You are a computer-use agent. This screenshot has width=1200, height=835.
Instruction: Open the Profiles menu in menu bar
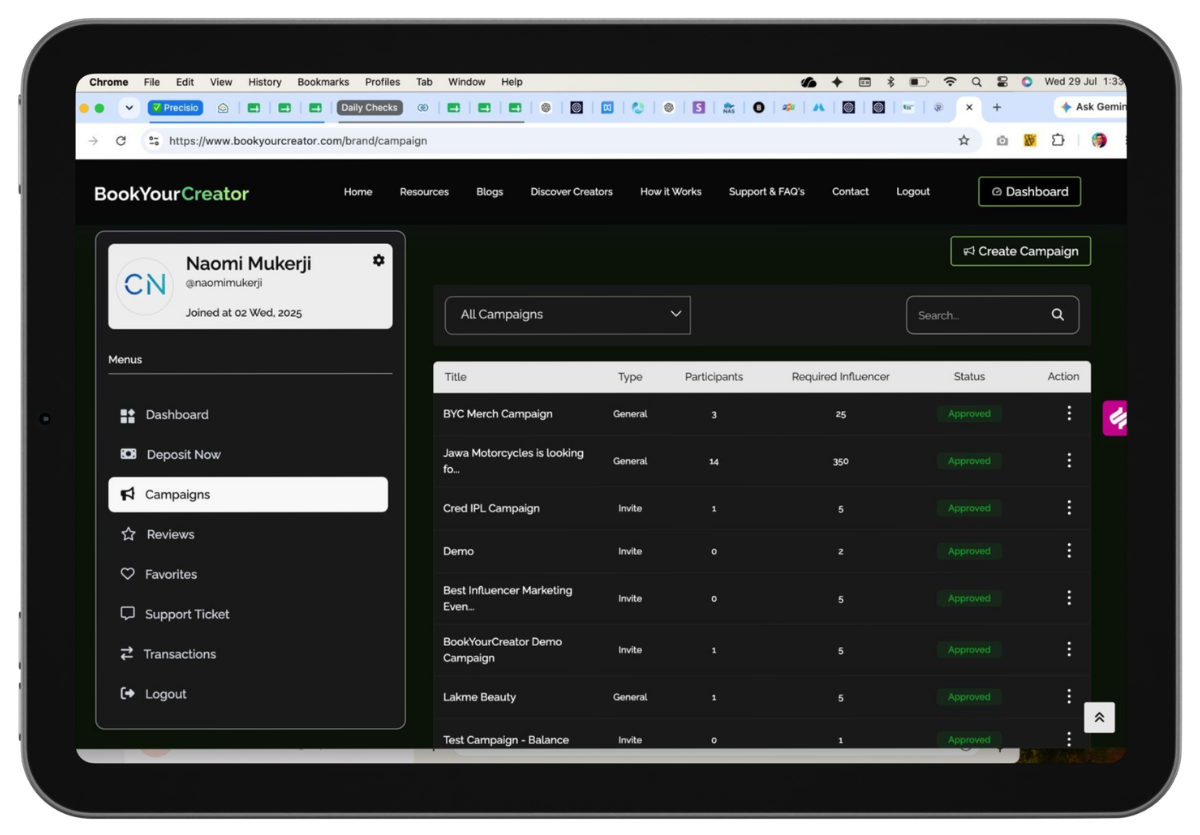tap(382, 82)
